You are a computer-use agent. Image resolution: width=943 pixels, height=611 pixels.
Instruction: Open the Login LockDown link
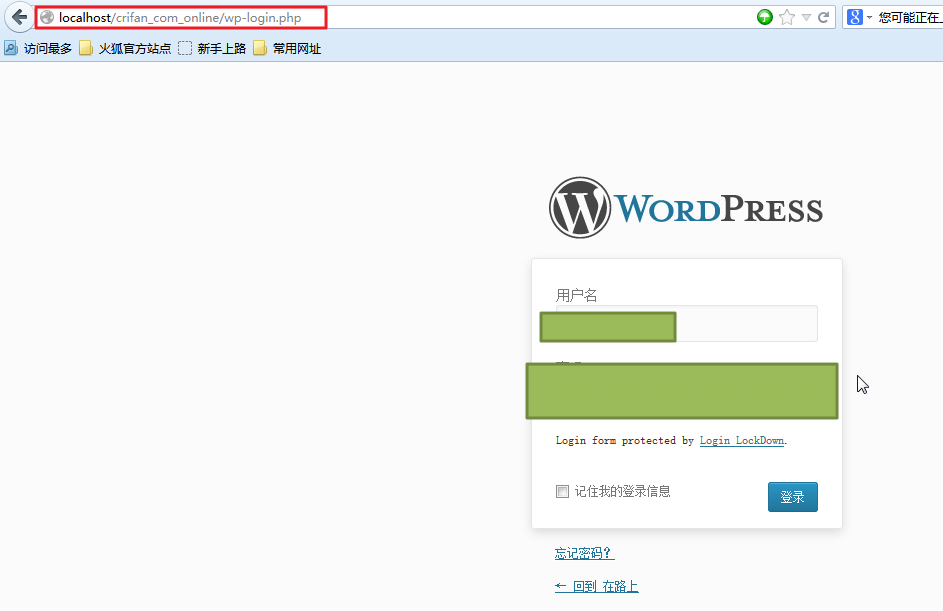point(742,440)
